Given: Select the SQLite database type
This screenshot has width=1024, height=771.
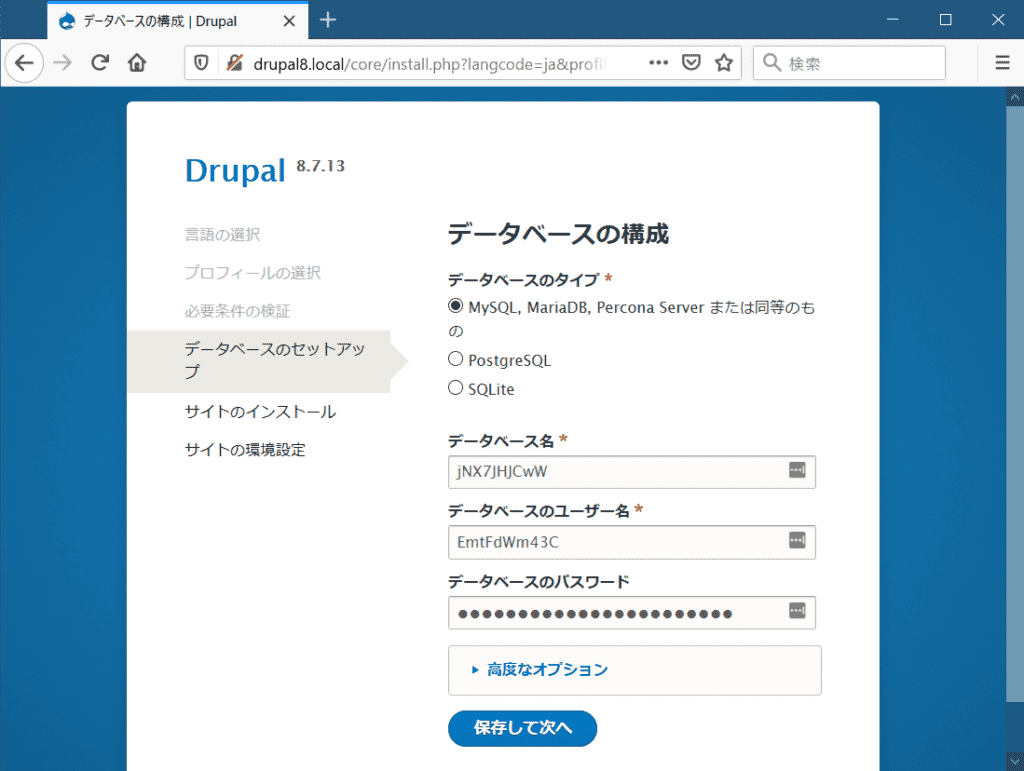Looking at the screenshot, I should click(455, 388).
